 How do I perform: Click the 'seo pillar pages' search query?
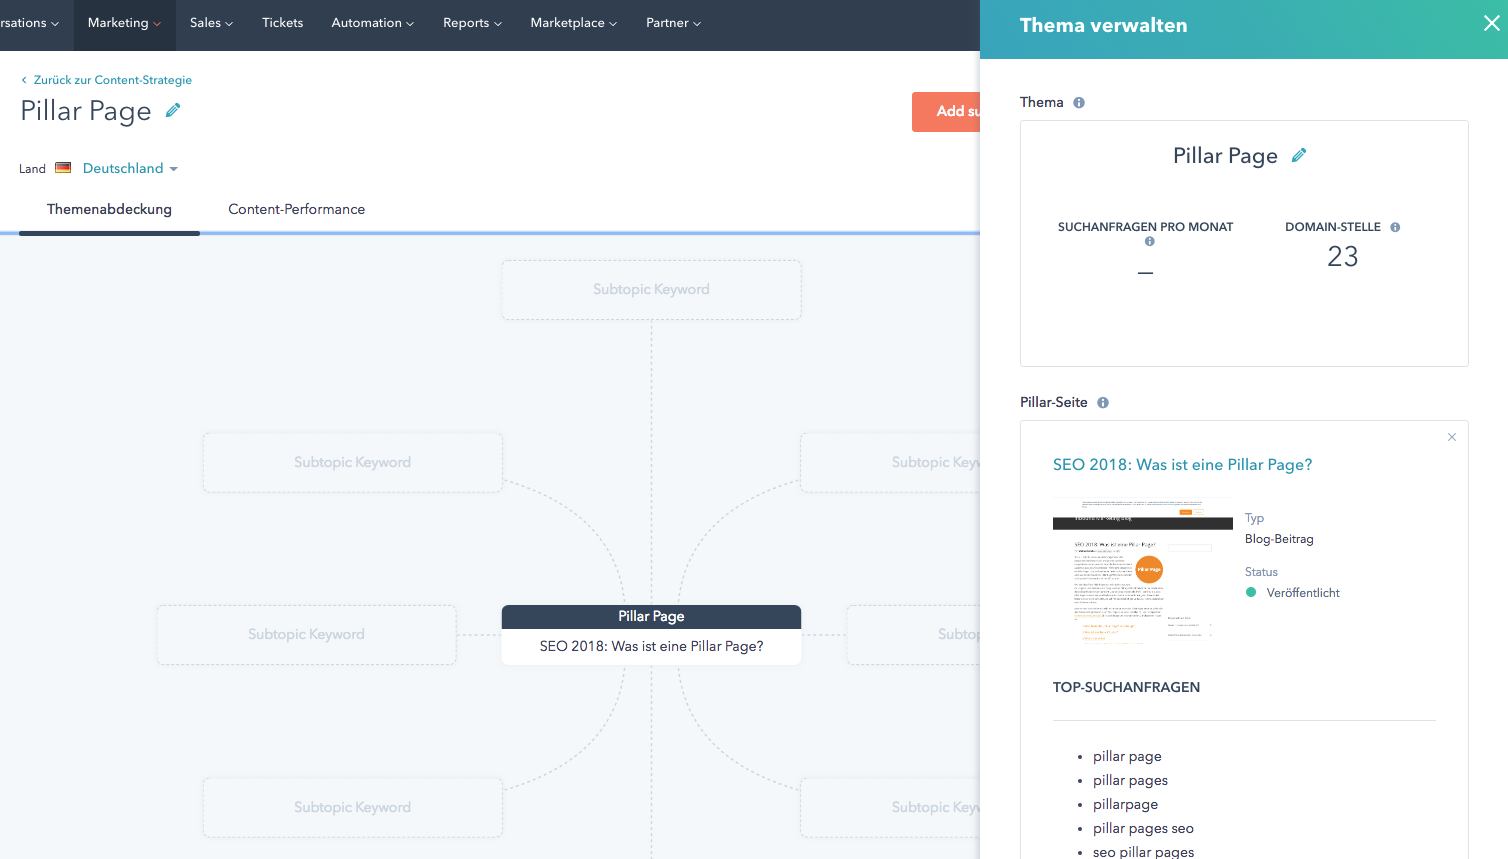point(1143,851)
